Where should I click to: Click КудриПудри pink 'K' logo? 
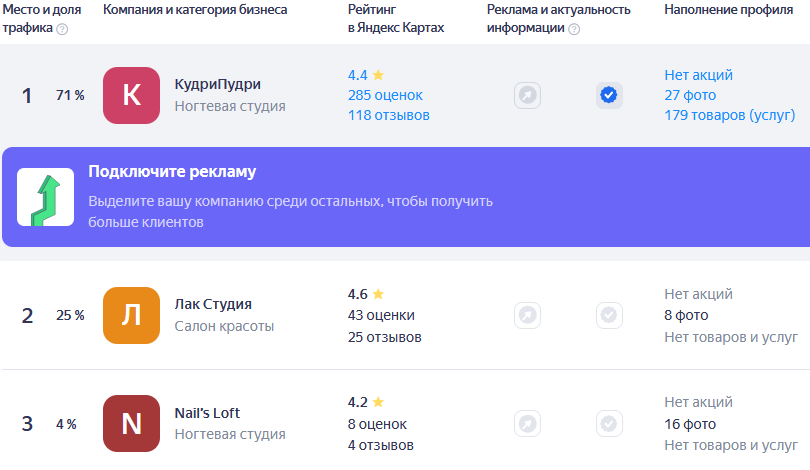131,95
